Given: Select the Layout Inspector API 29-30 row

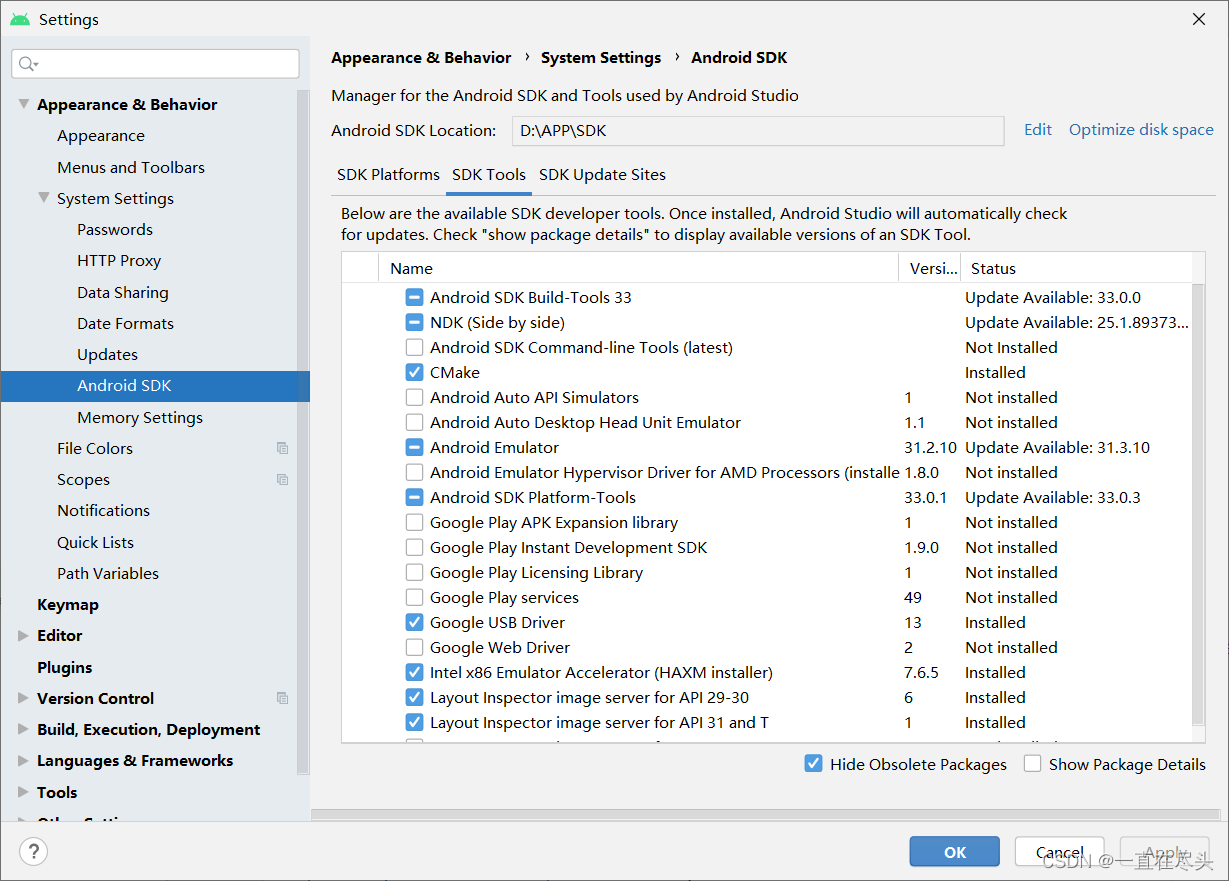Looking at the screenshot, I should tap(767, 697).
